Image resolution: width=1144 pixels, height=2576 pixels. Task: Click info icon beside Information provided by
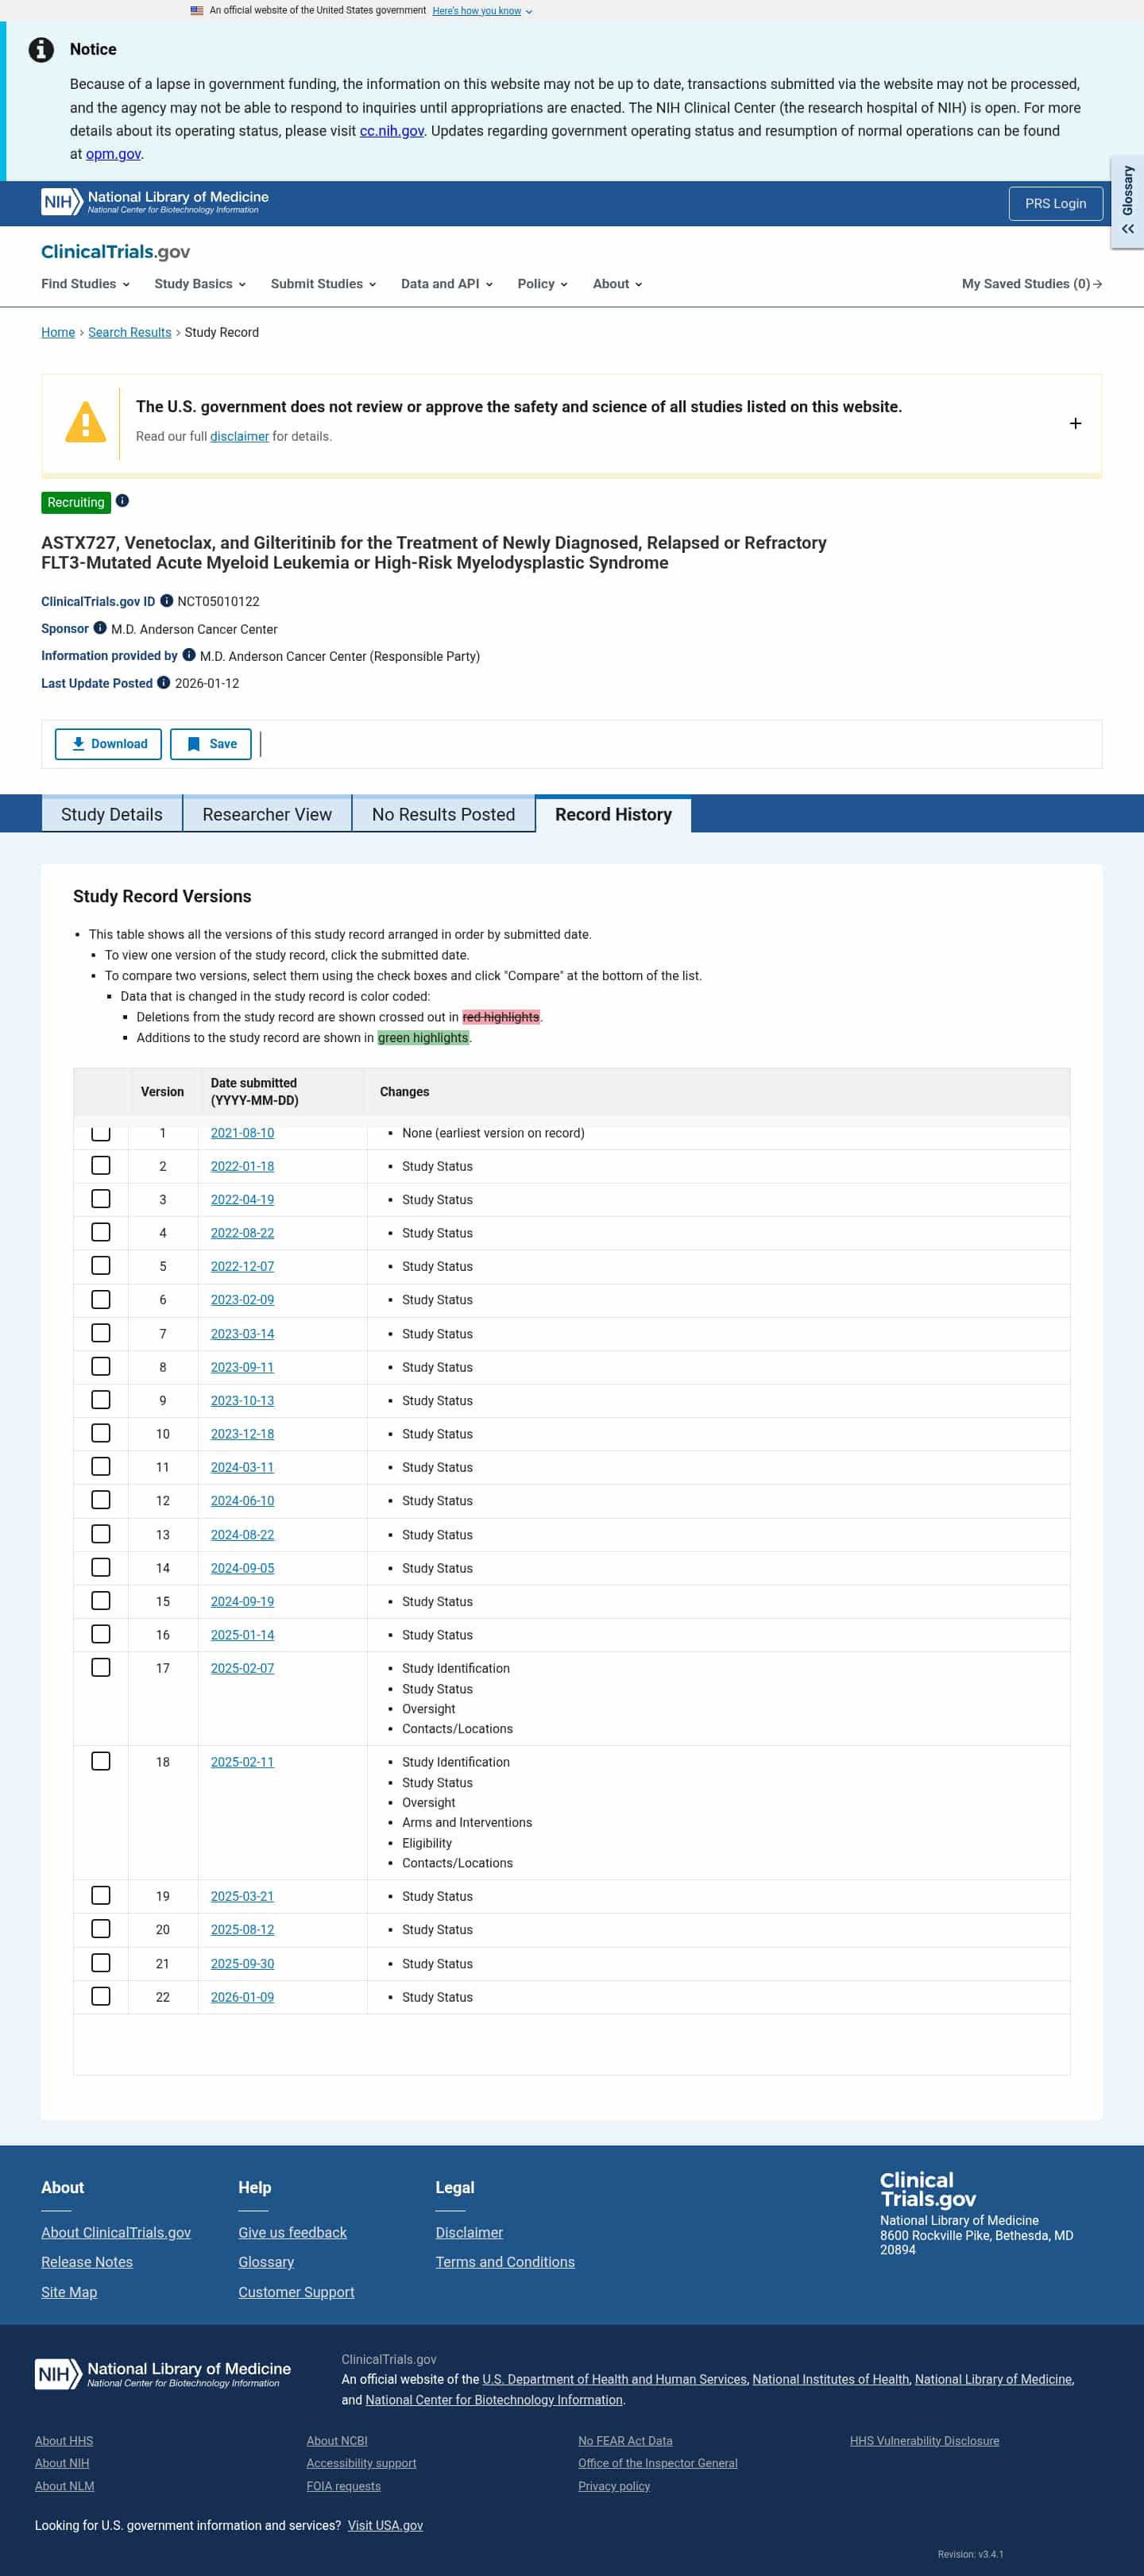point(189,655)
